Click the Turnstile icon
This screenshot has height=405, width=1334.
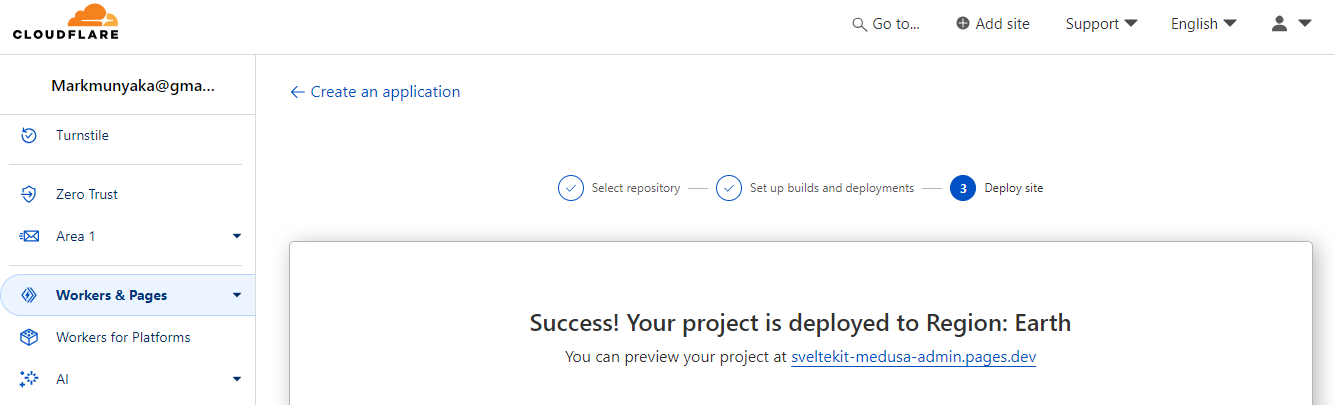pos(29,135)
